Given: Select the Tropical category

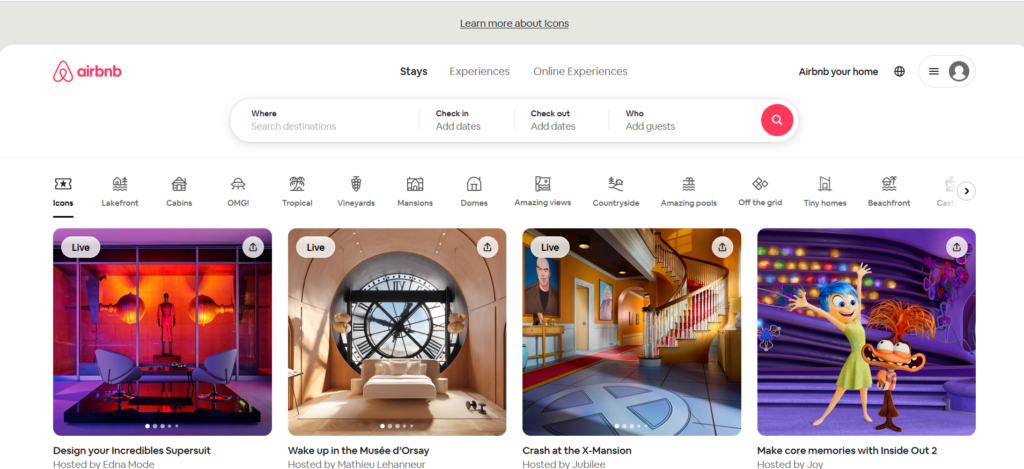Looking at the screenshot, I should coord(297,192).
